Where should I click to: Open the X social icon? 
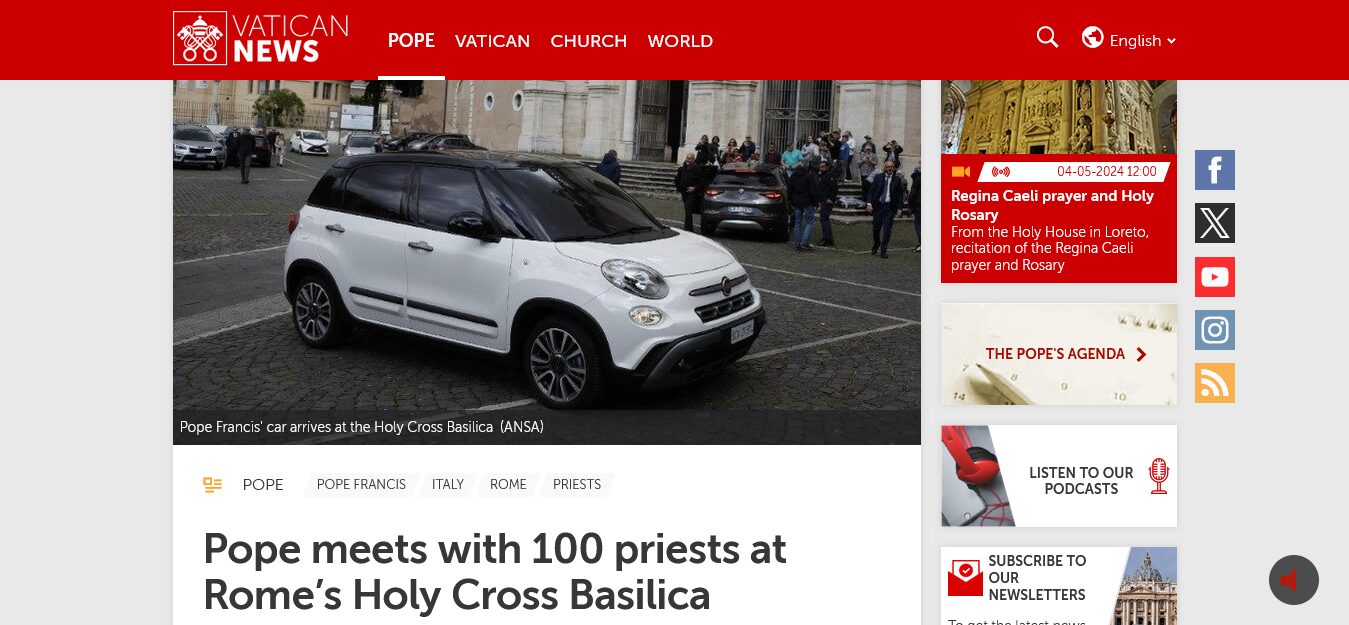click(1215, 223)
